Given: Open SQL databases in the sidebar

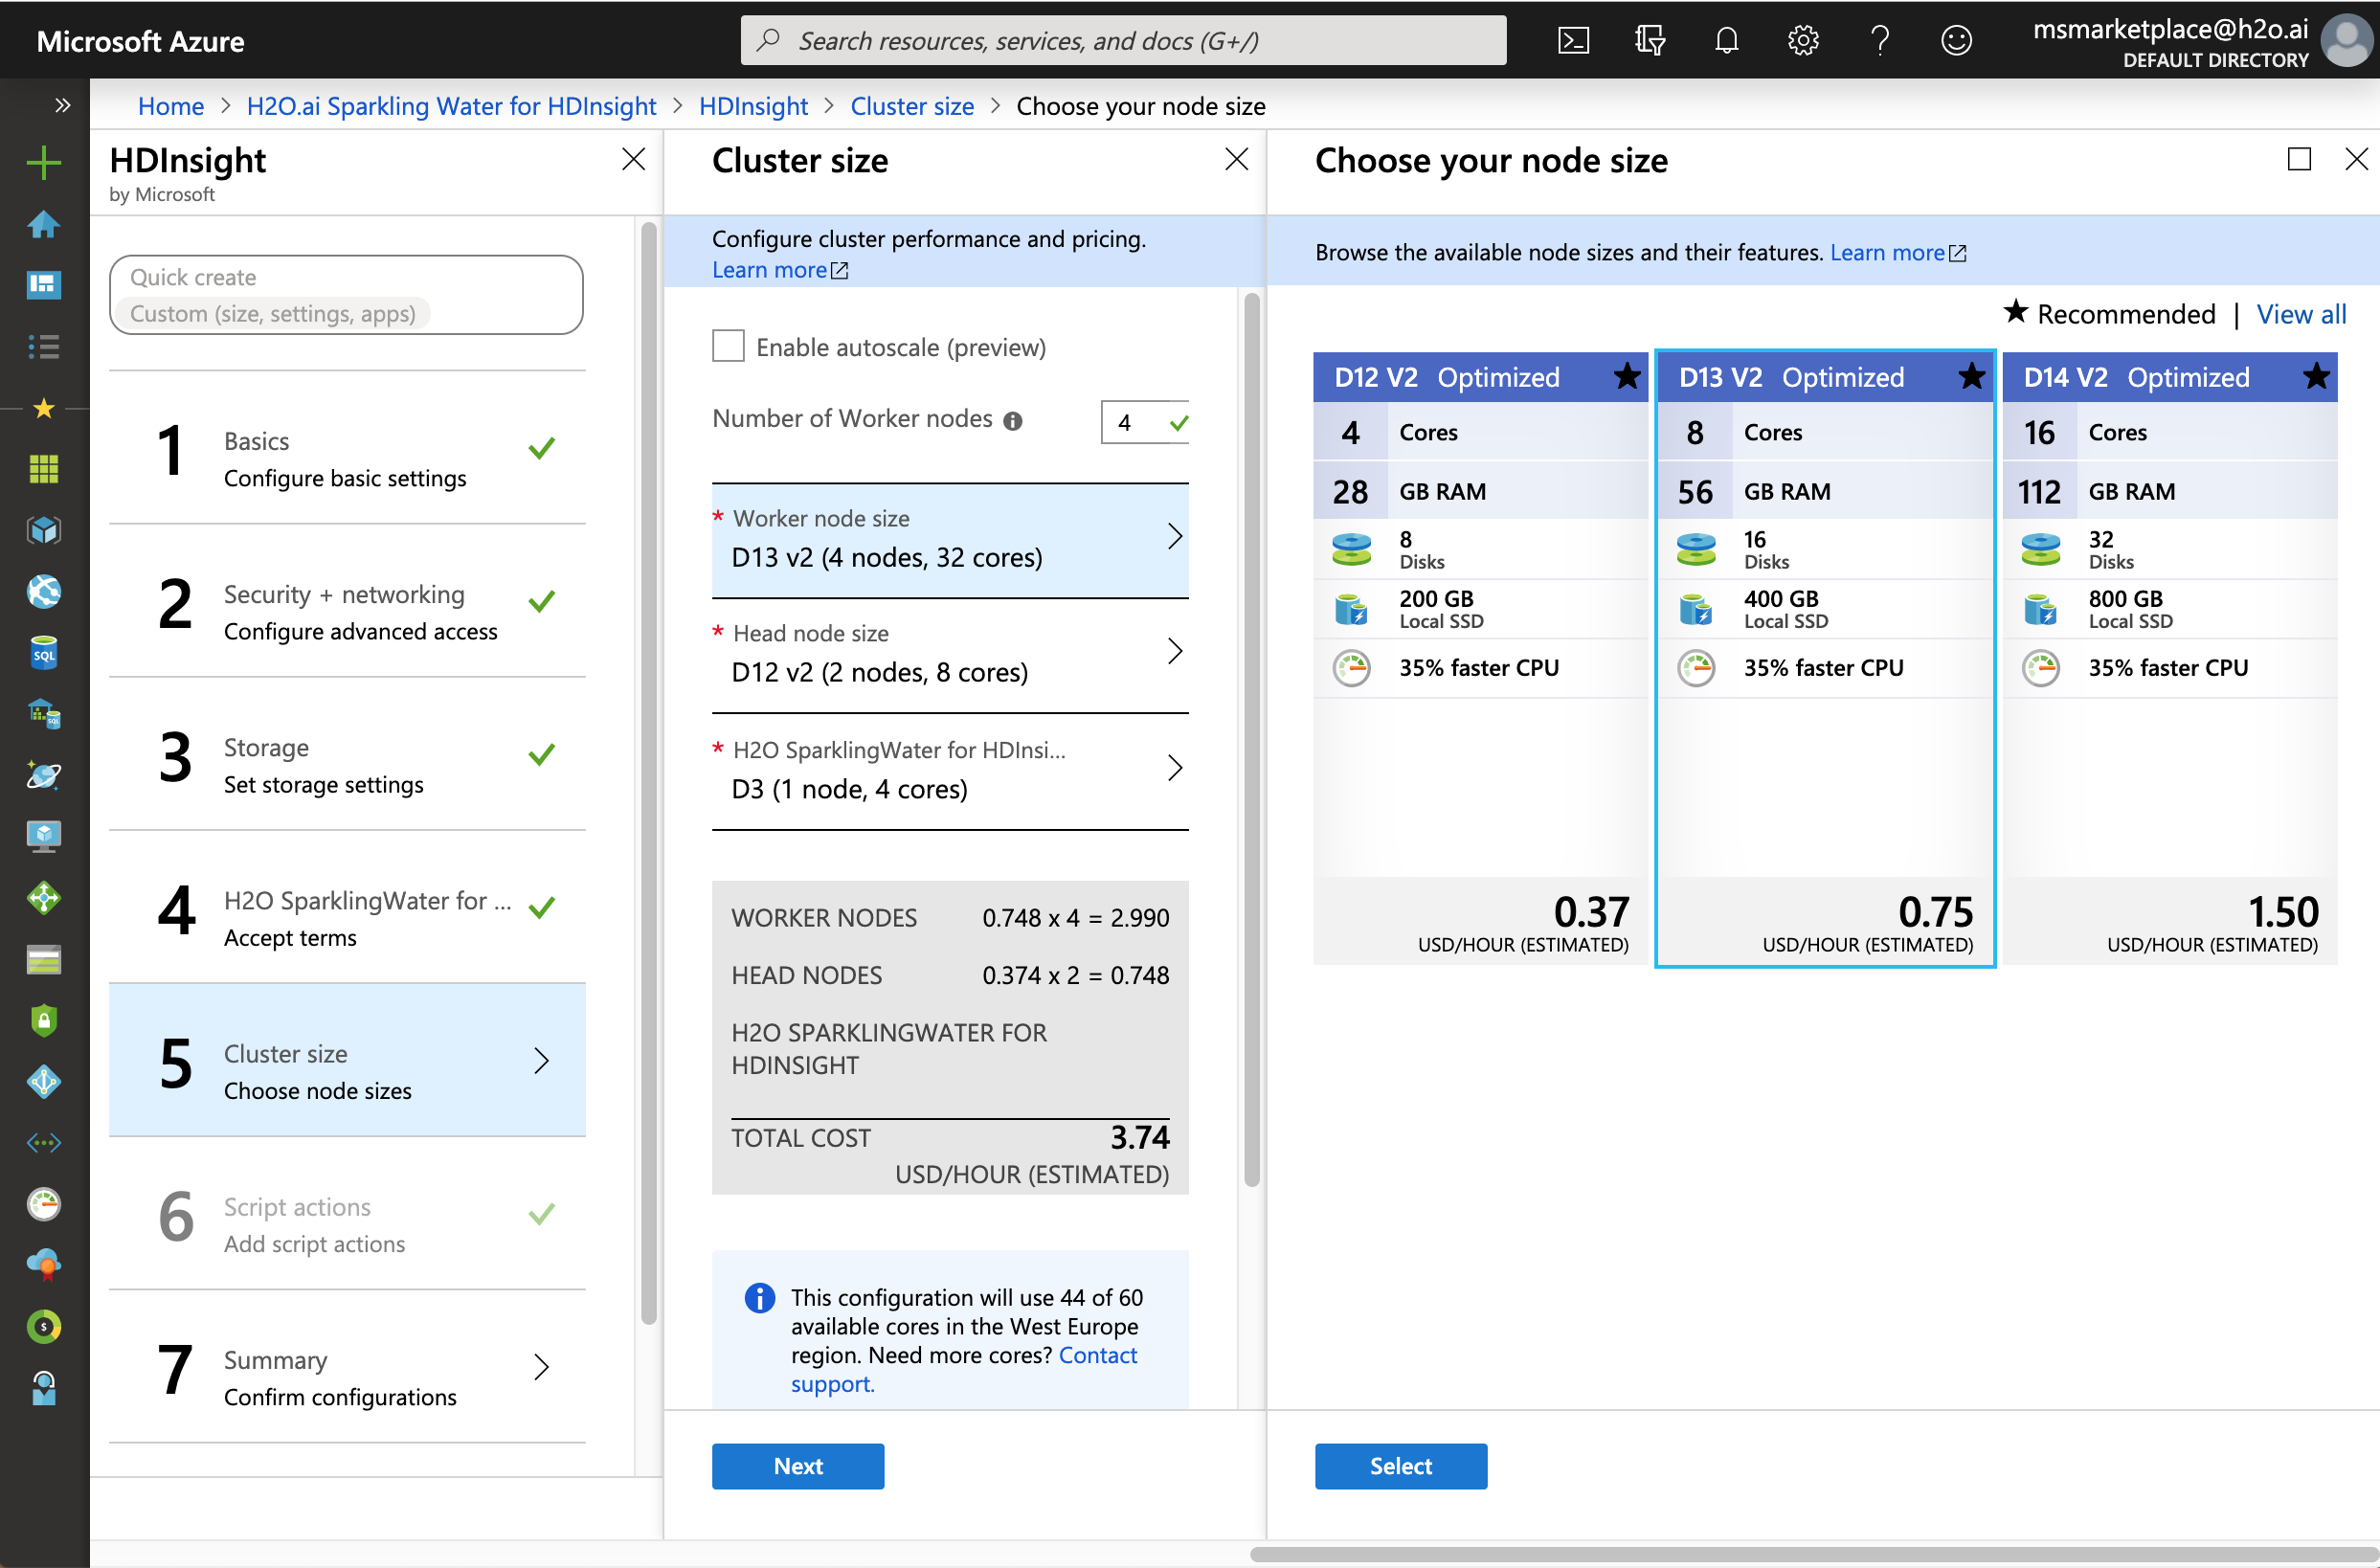Looking at the screenshot, I should pos(44,653).
